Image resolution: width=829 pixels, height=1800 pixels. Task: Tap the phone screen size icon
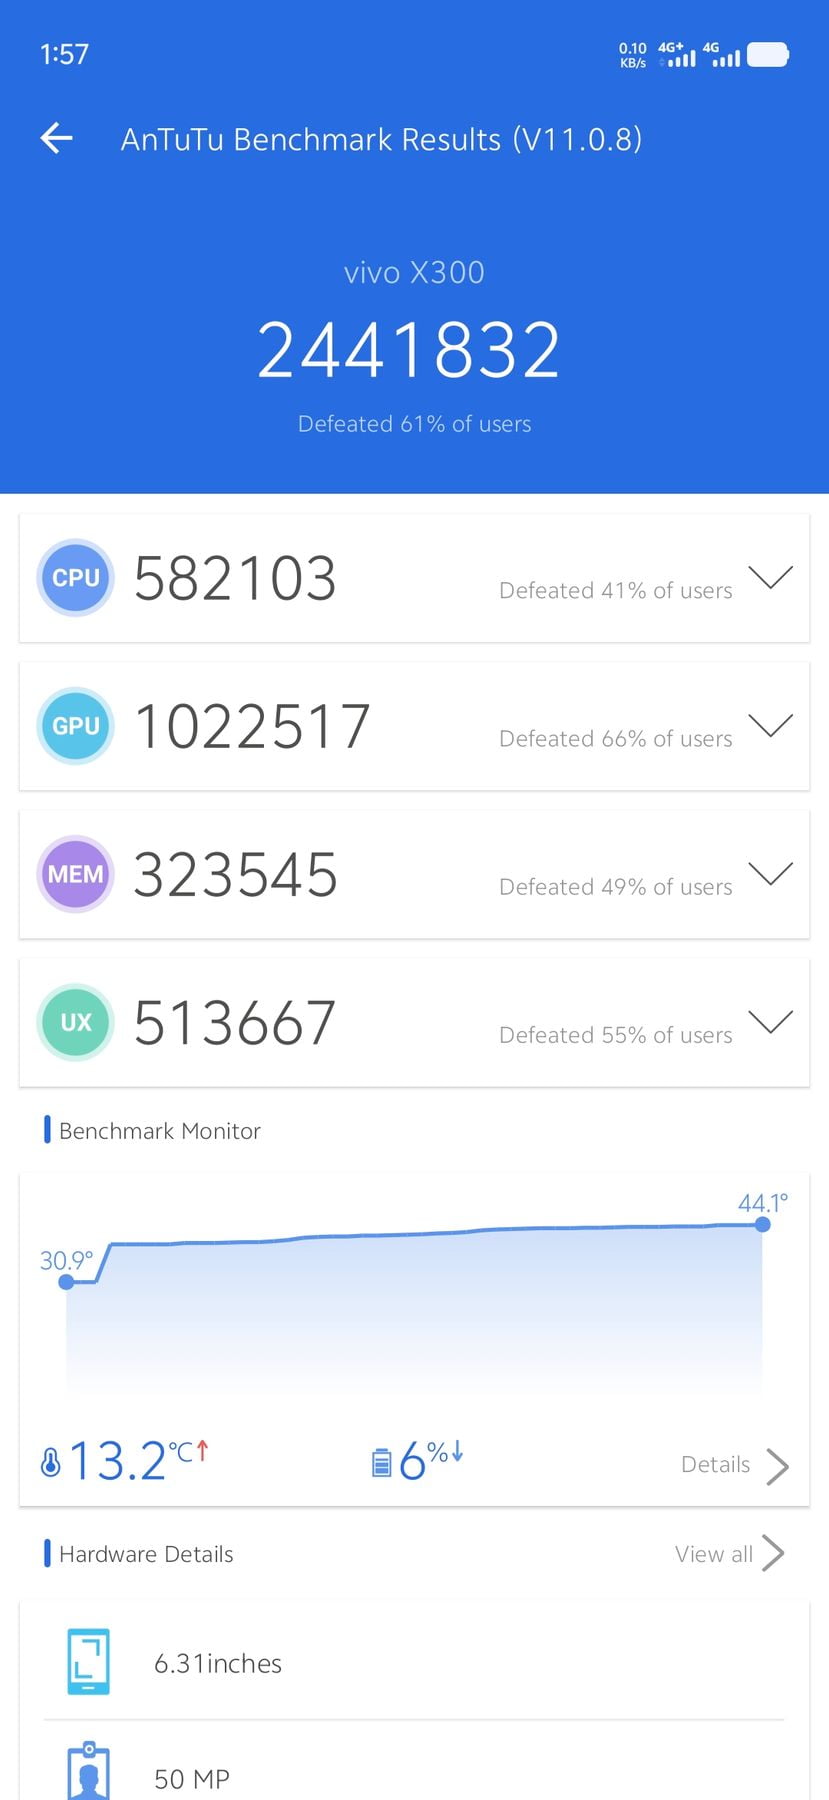coord(88,1662)
